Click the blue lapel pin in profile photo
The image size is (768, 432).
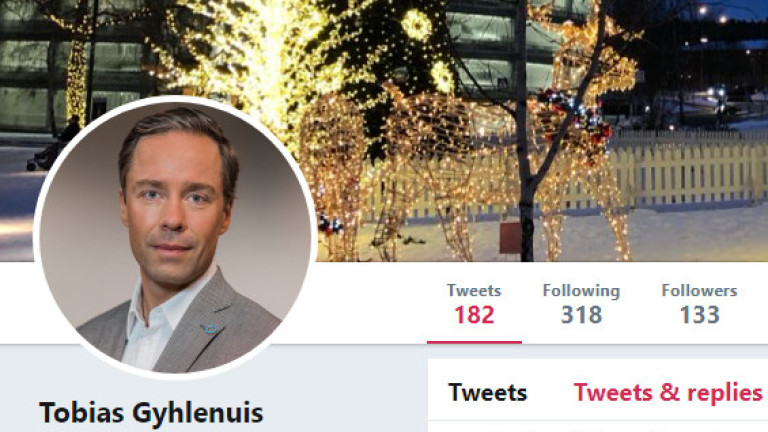point(211,329)
